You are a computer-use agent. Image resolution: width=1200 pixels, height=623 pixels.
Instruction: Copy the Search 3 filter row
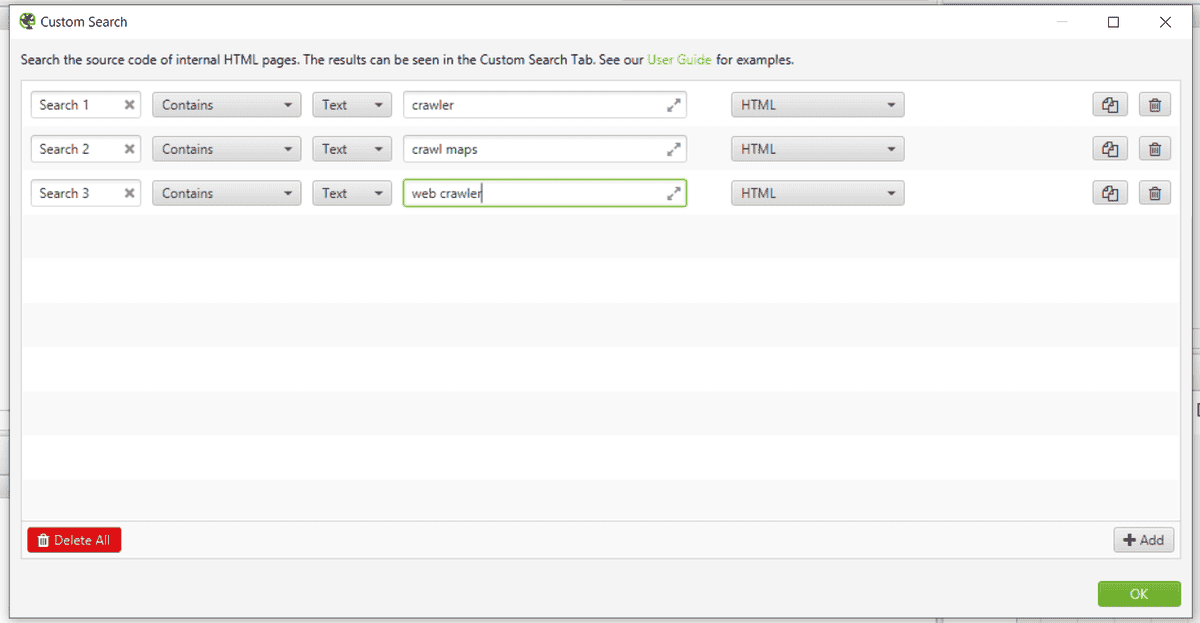coord(1110,193)
